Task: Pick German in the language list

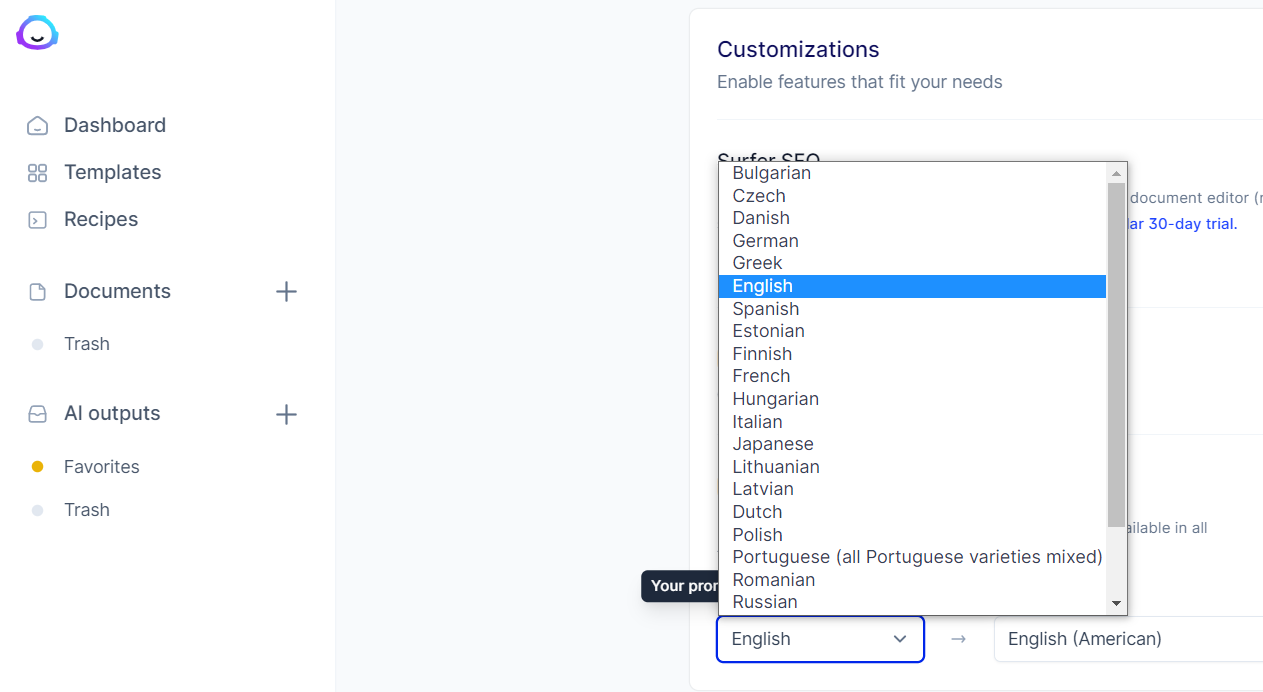Action: tap(765, 241)
